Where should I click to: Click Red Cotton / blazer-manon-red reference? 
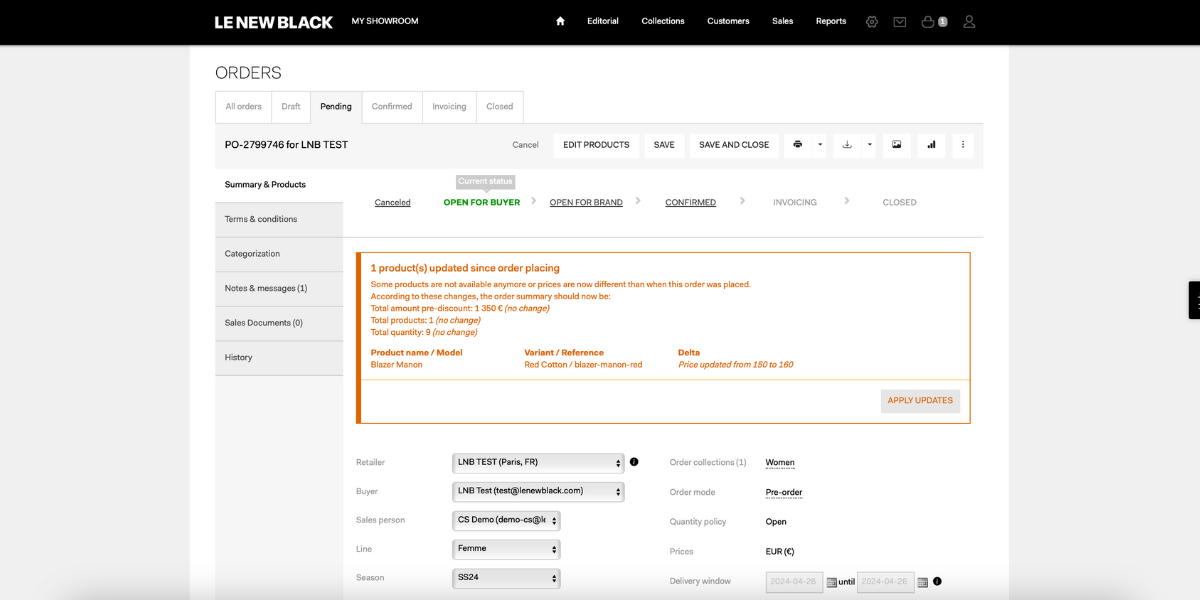point(583,365)
